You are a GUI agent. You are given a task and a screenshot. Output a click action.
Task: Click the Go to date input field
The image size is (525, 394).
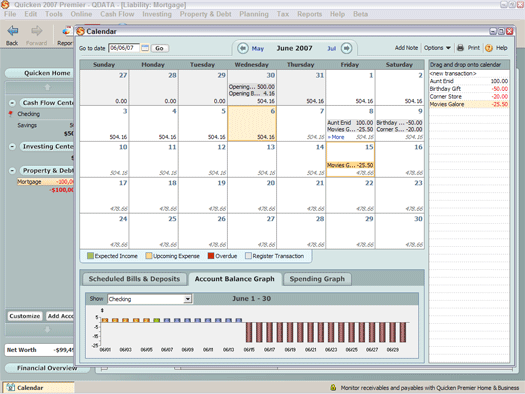(124, 48)
